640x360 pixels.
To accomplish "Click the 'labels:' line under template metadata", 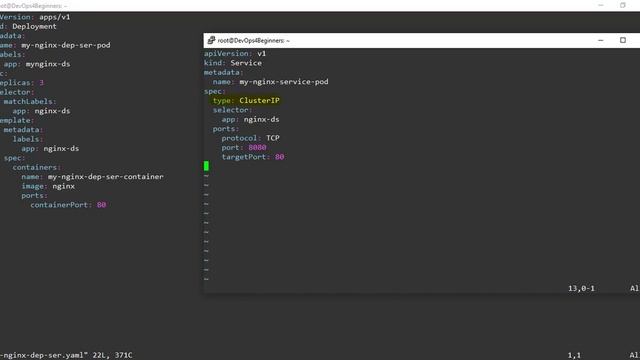I will click(x=28, y=139).
